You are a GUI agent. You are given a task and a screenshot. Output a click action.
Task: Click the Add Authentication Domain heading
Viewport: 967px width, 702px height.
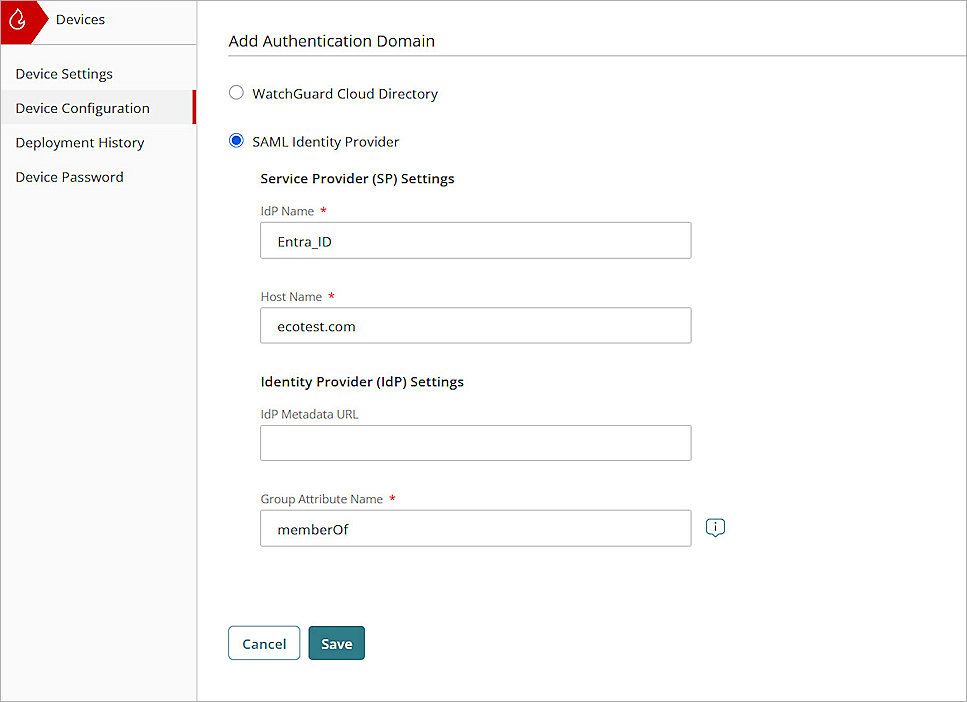(331, 41)
